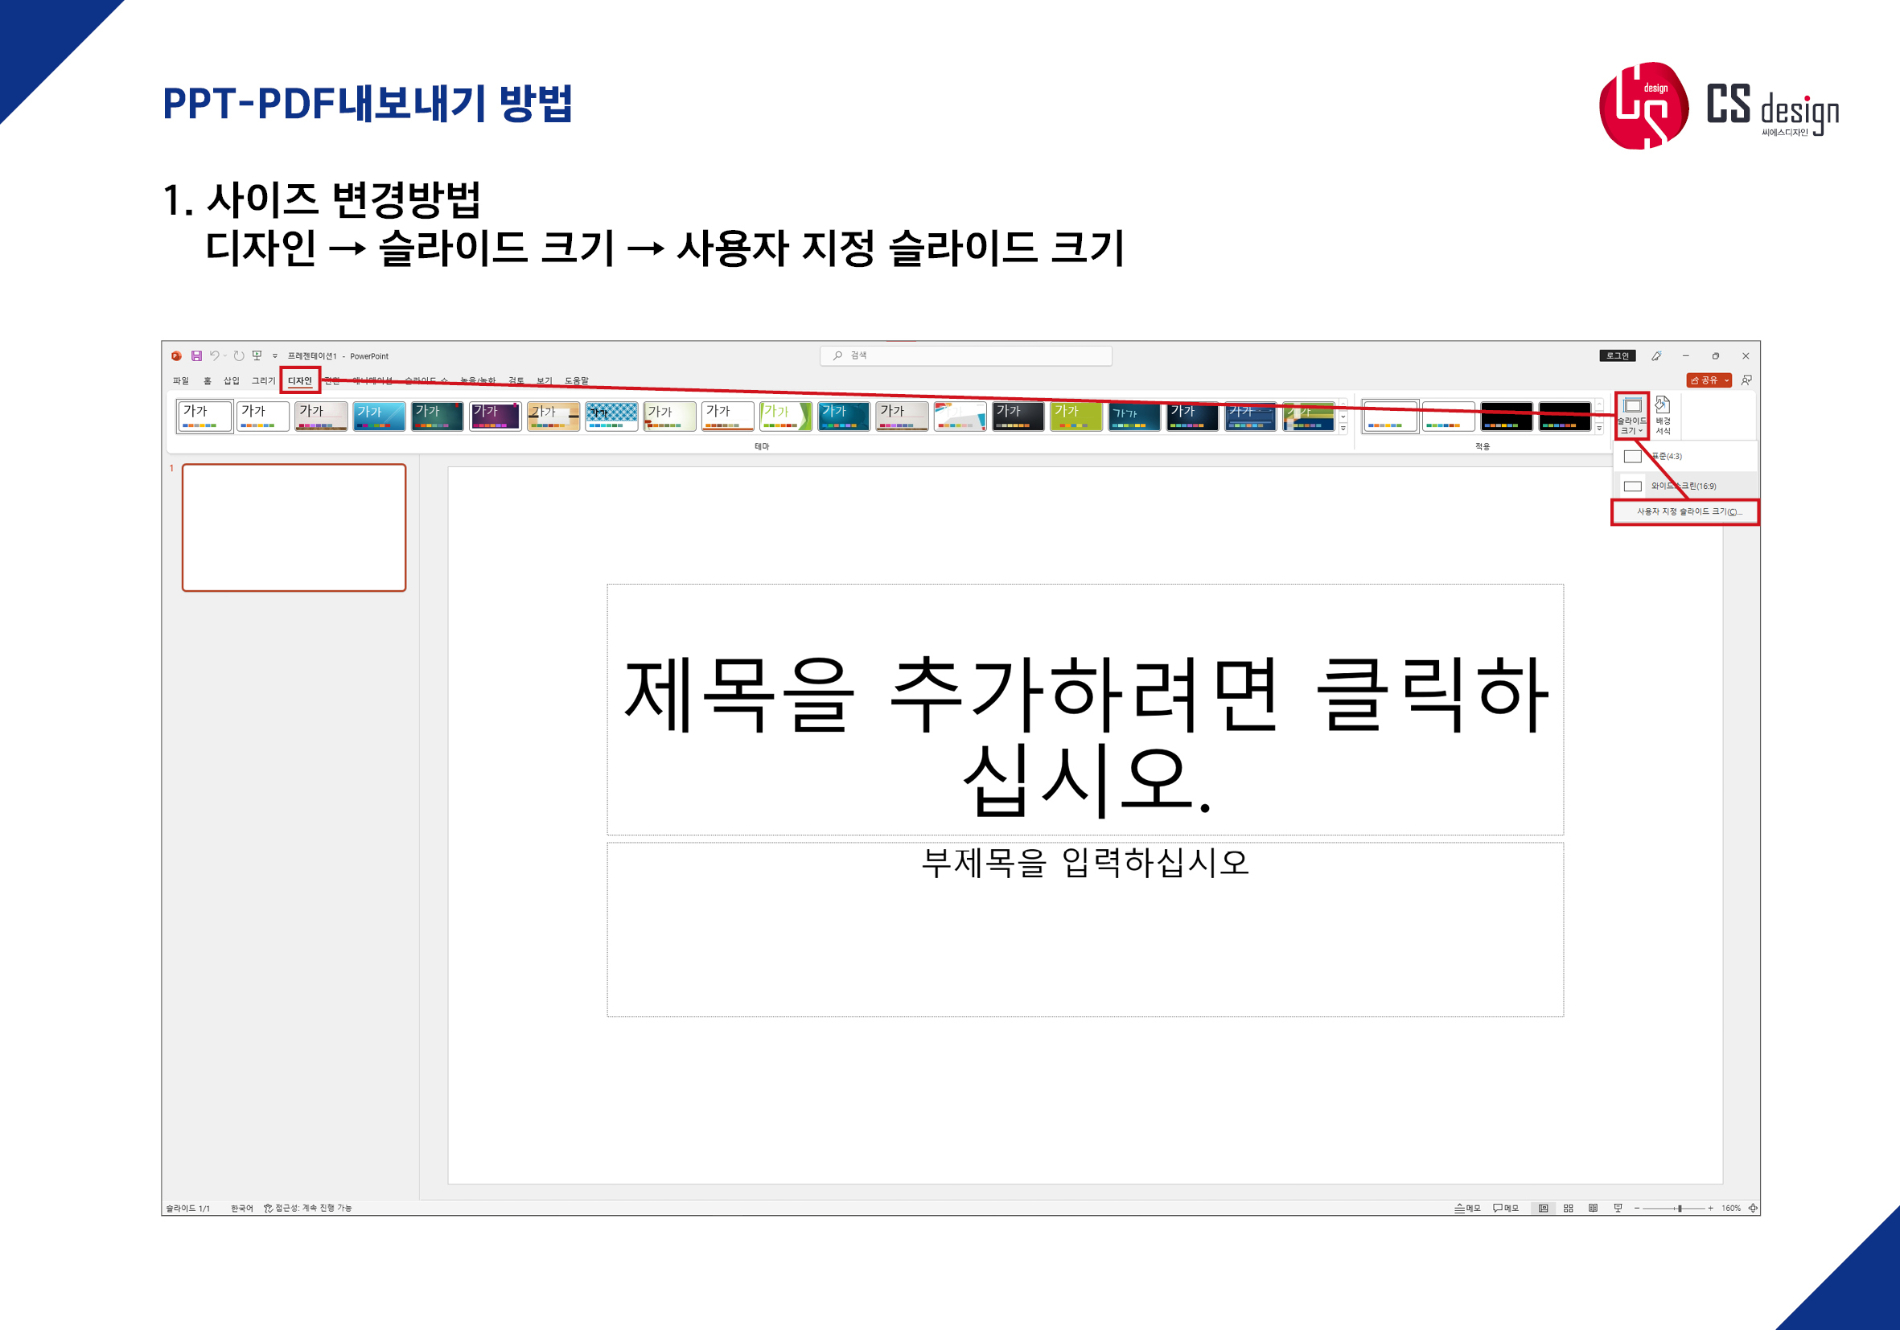Expand the theme gallery More arrow
This screenshot has width=1900, height=1330.
pos(1343,428)
